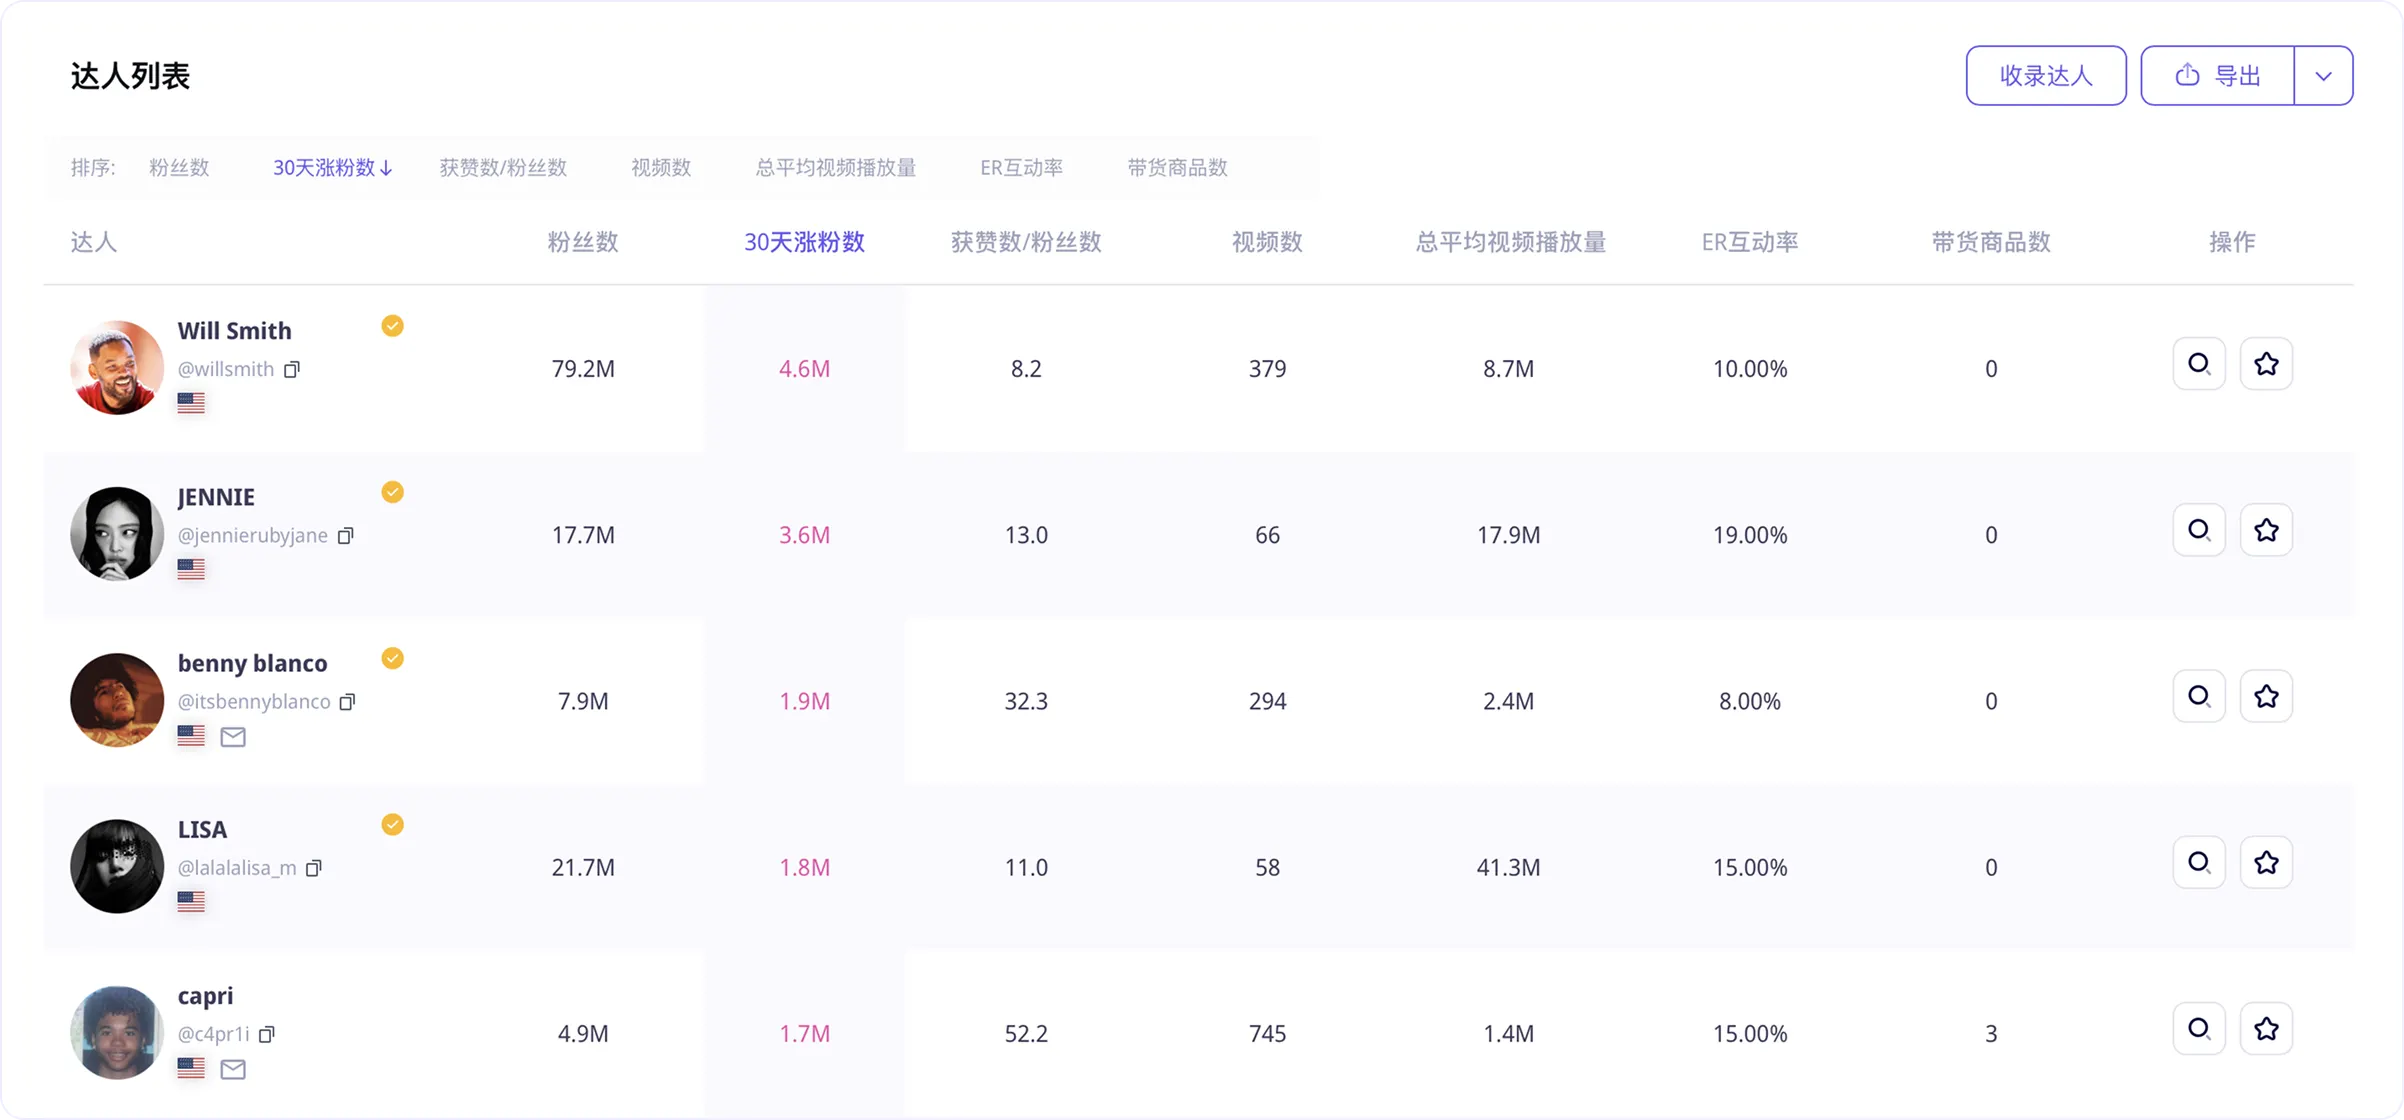Click the 30天涨粉数 column header

pos(804,242)
